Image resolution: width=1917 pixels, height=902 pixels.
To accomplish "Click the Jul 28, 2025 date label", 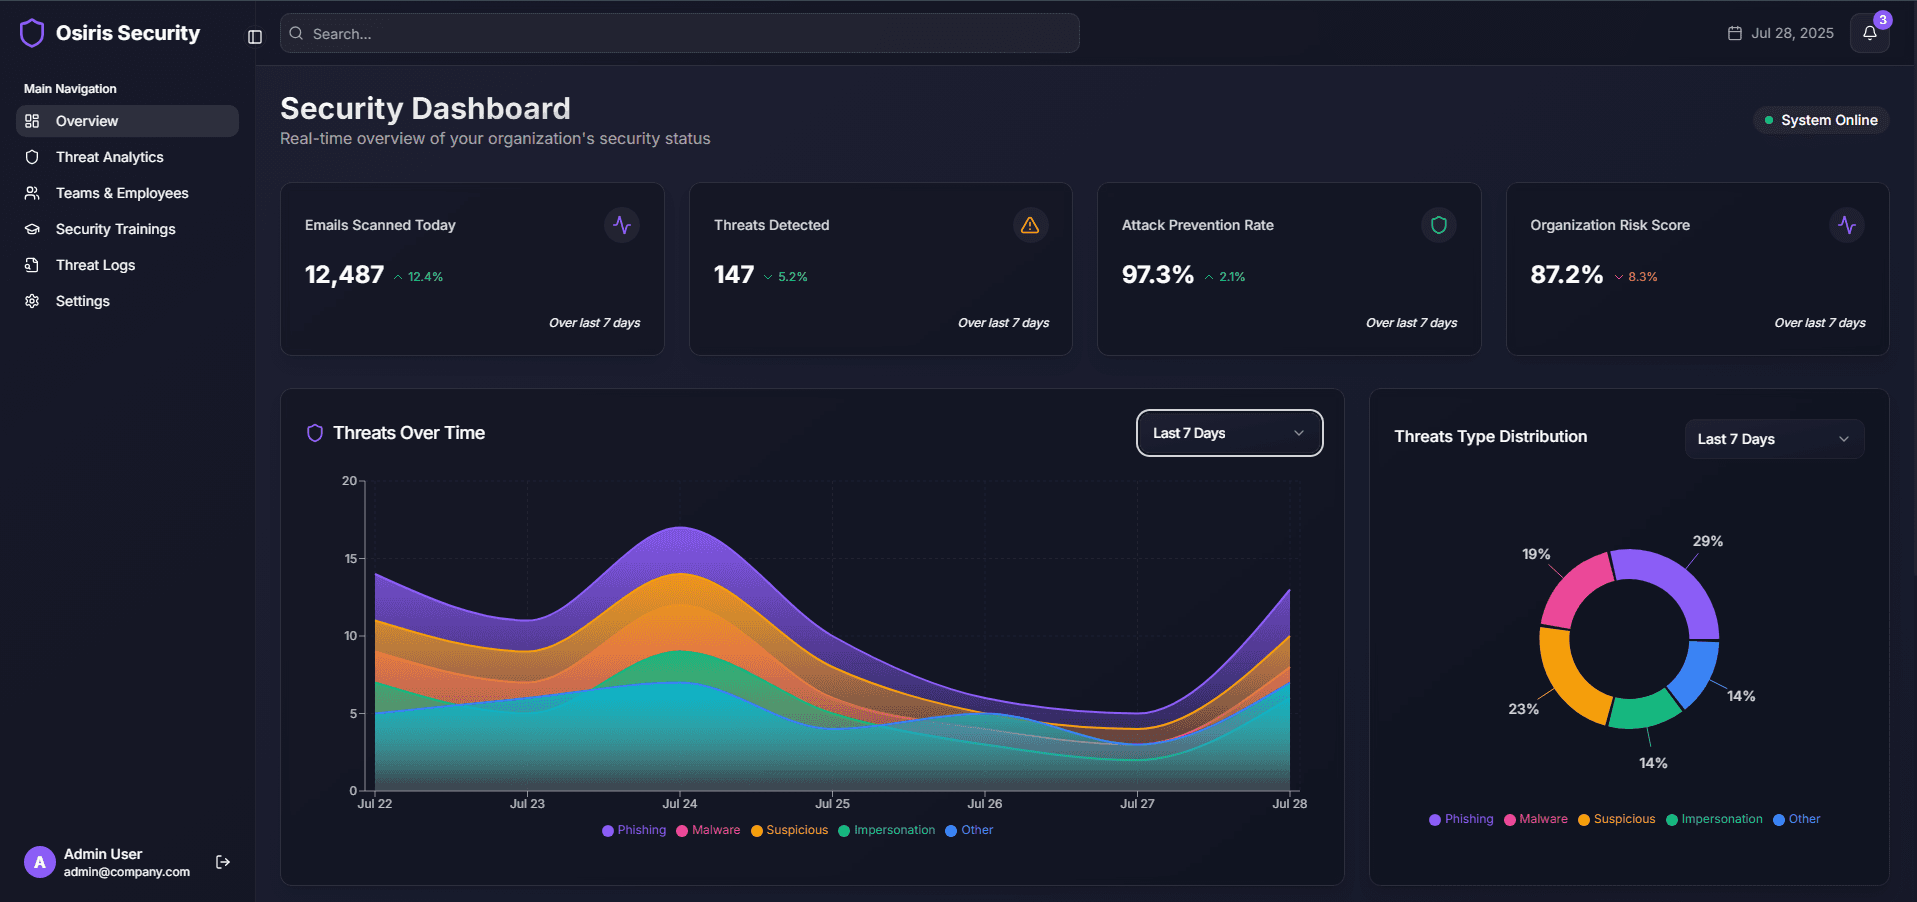I will tap(1792, 33).
